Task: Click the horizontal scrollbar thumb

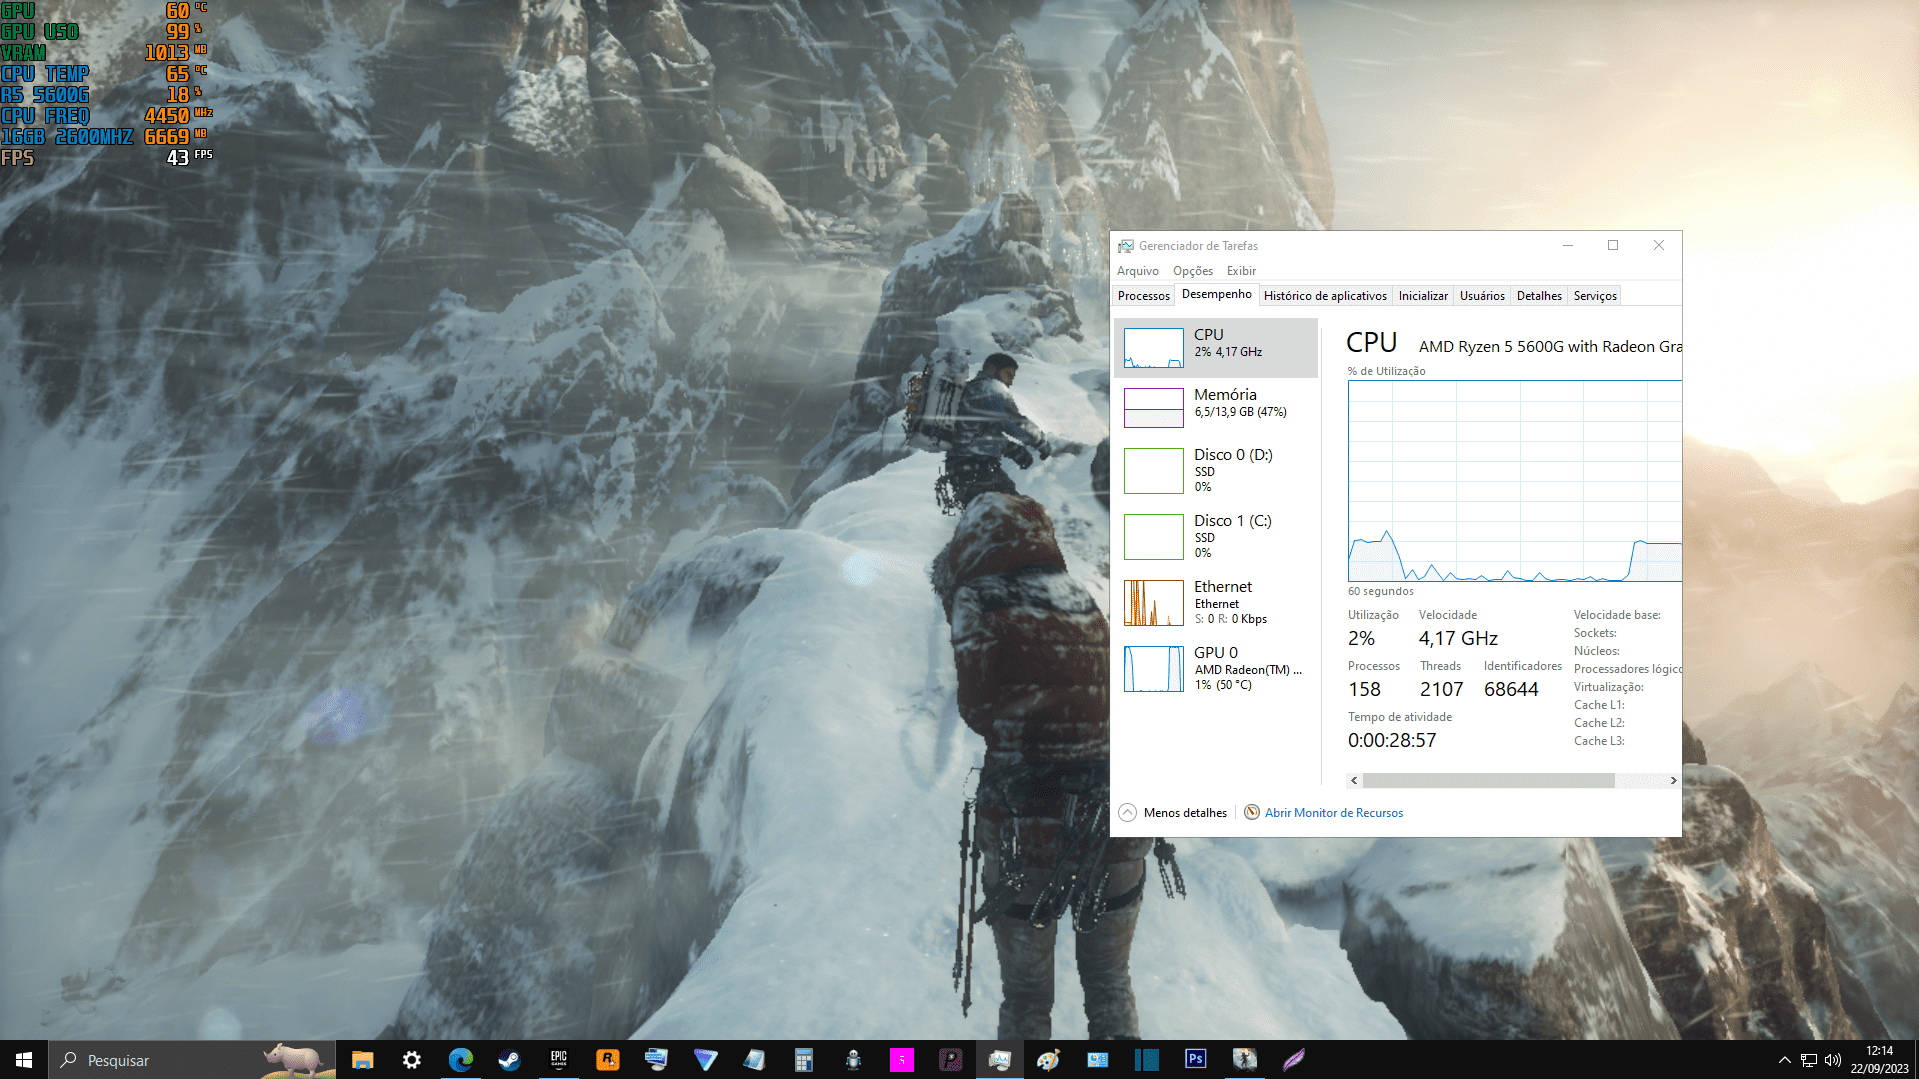Action: tap(1489, 781)
